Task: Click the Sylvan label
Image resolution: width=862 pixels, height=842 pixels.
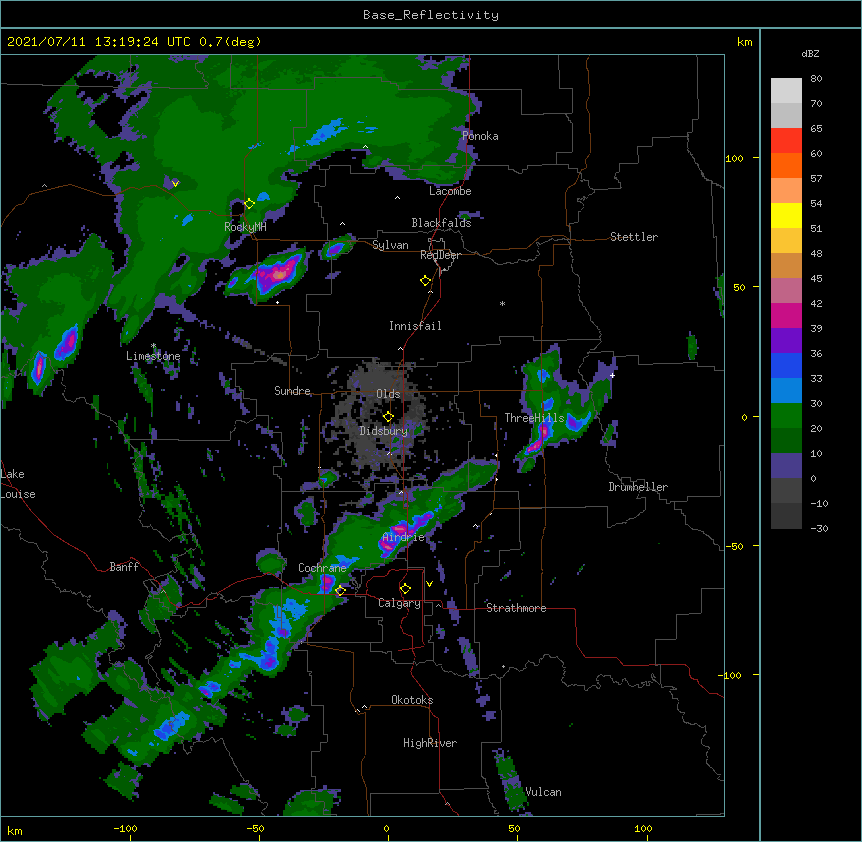Action: click(x=390, y=245)
